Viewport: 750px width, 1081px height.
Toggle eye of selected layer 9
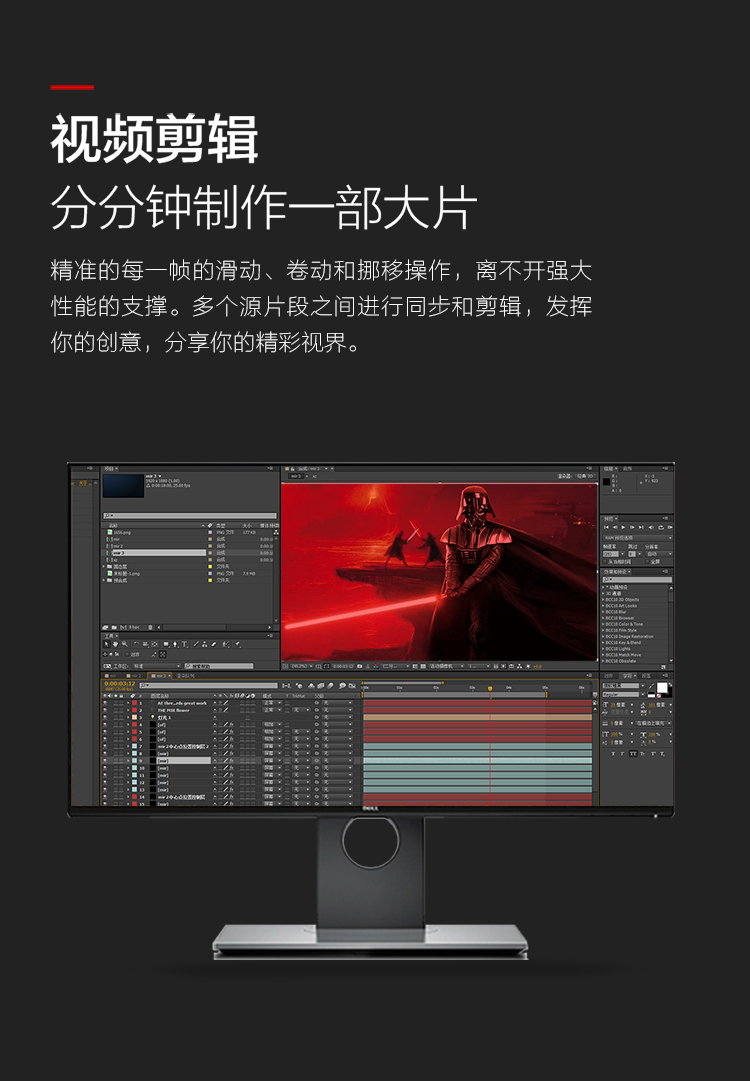pyautogui.click(x=105, y=760)
